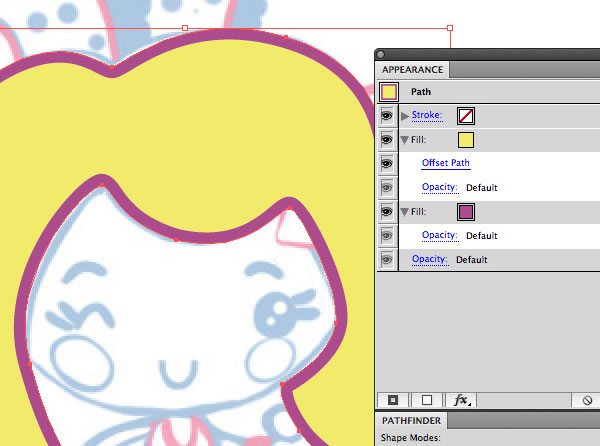Click the Stroke none color swatch
This screenshot has width=600, height=446.
click(466, 116)
